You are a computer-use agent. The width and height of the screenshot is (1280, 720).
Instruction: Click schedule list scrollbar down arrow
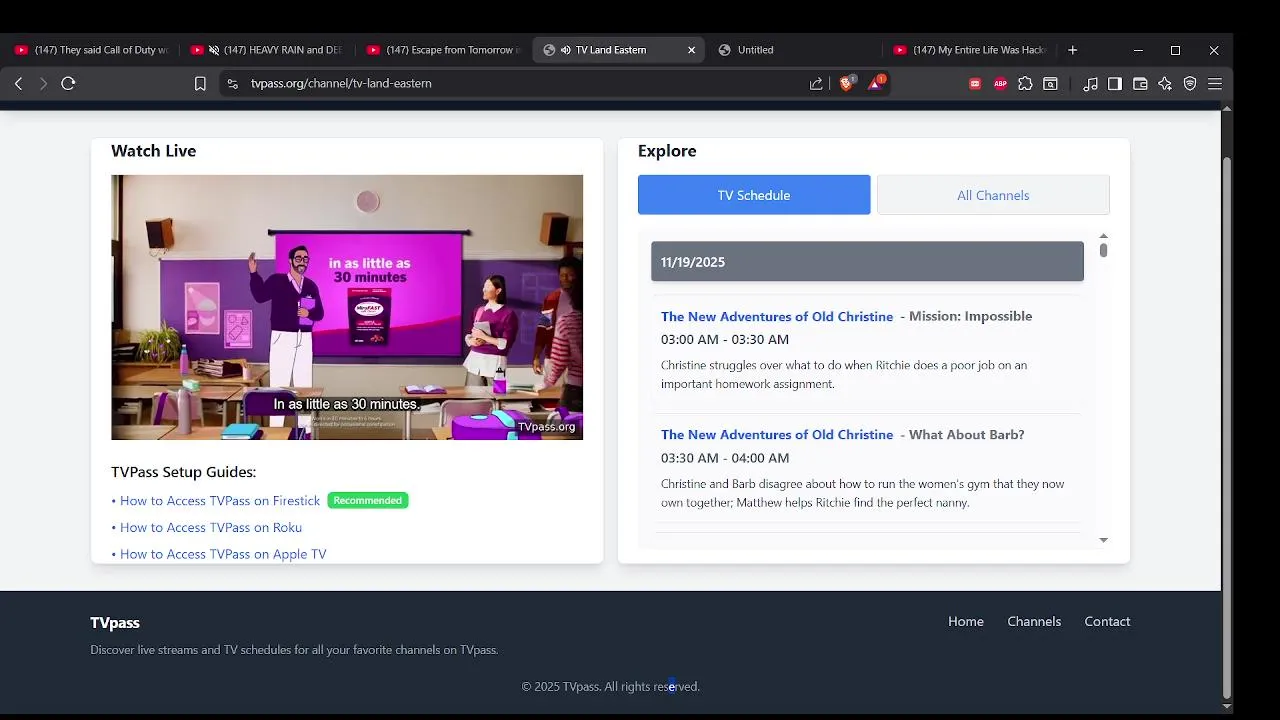click(1103, 540)
